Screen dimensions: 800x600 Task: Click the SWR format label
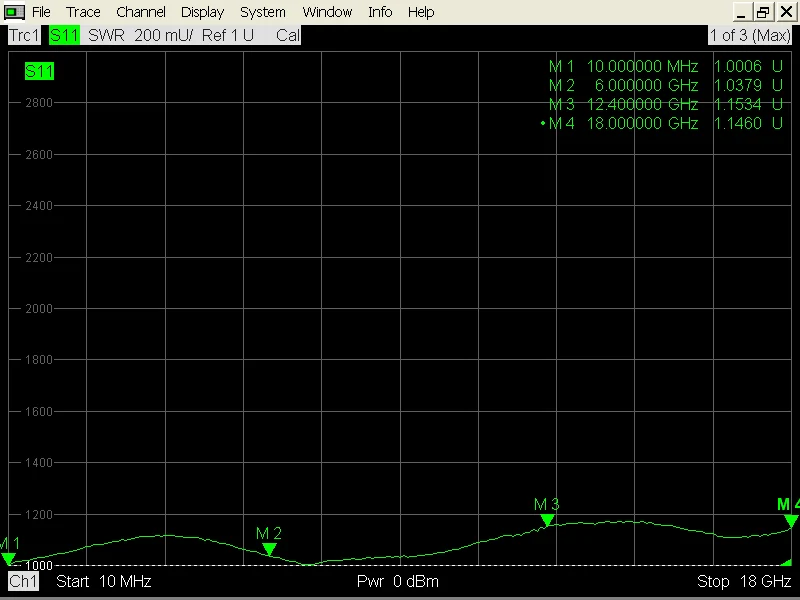(106, 35)
